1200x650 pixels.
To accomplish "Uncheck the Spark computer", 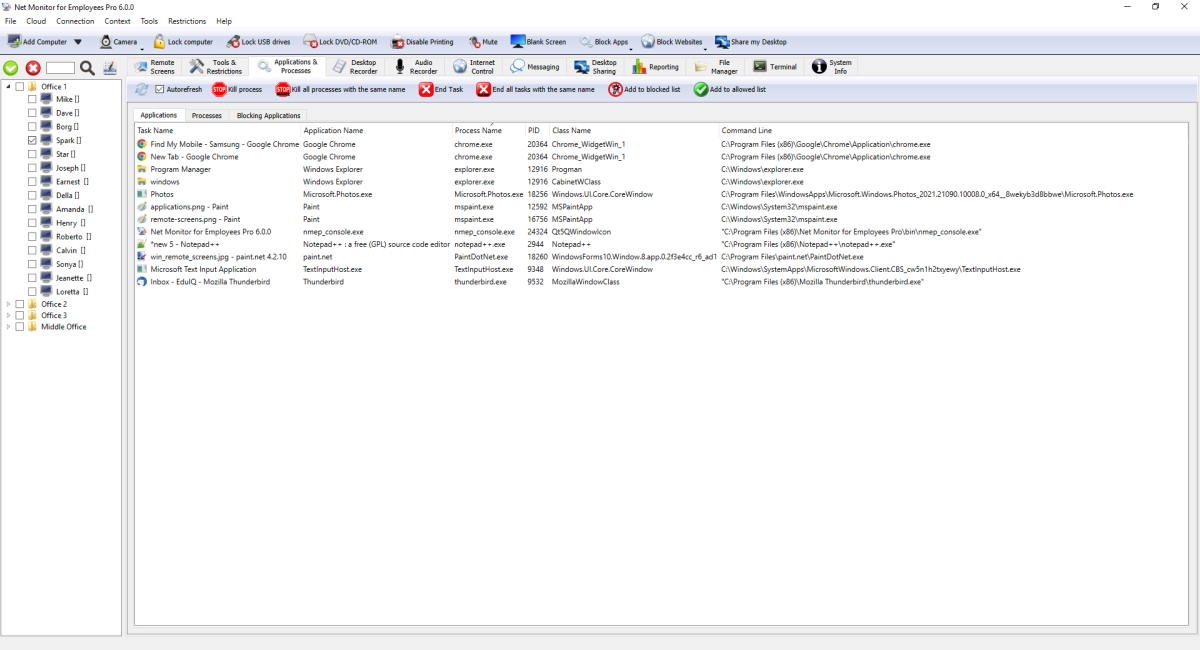I will (30, 140).
